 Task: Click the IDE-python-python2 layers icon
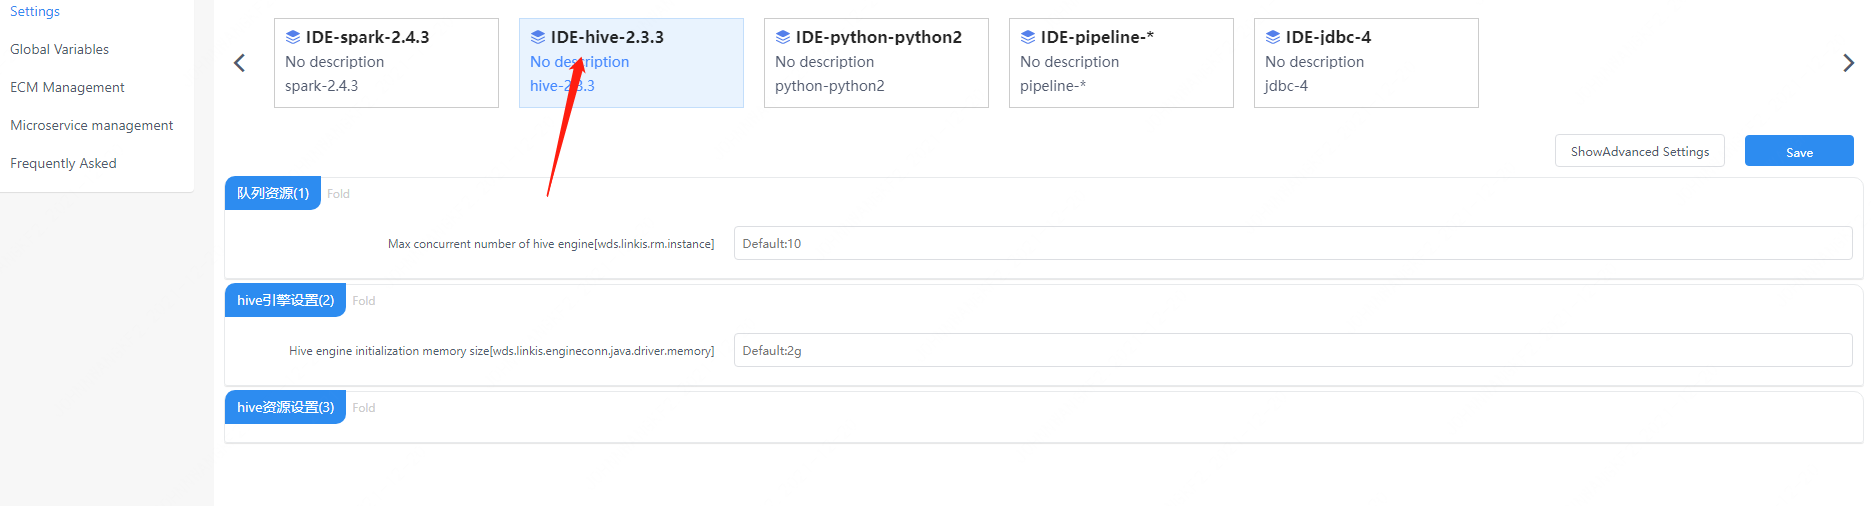tap(783, 37)
